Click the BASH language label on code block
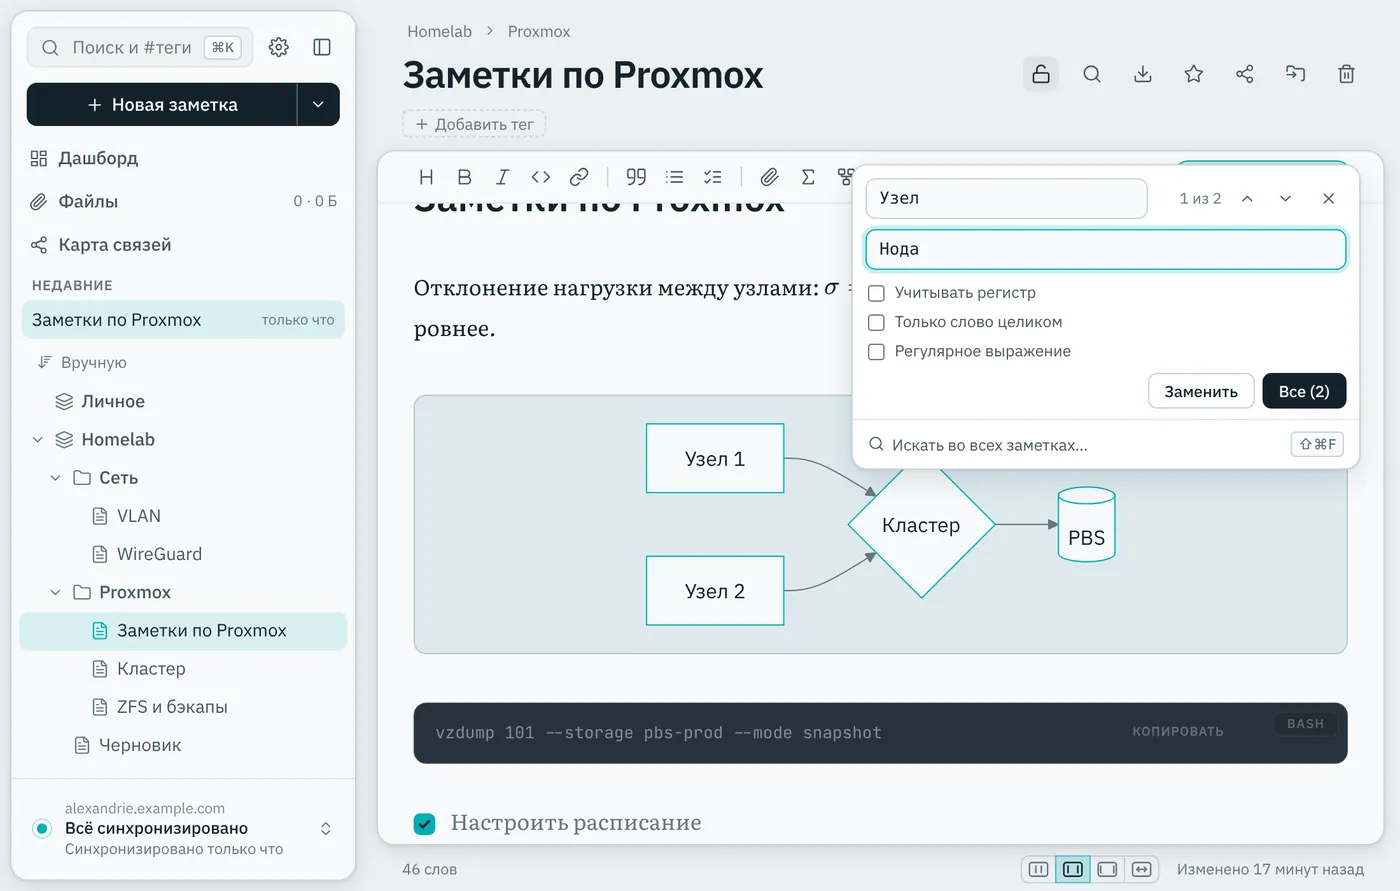 point(1305,723)
